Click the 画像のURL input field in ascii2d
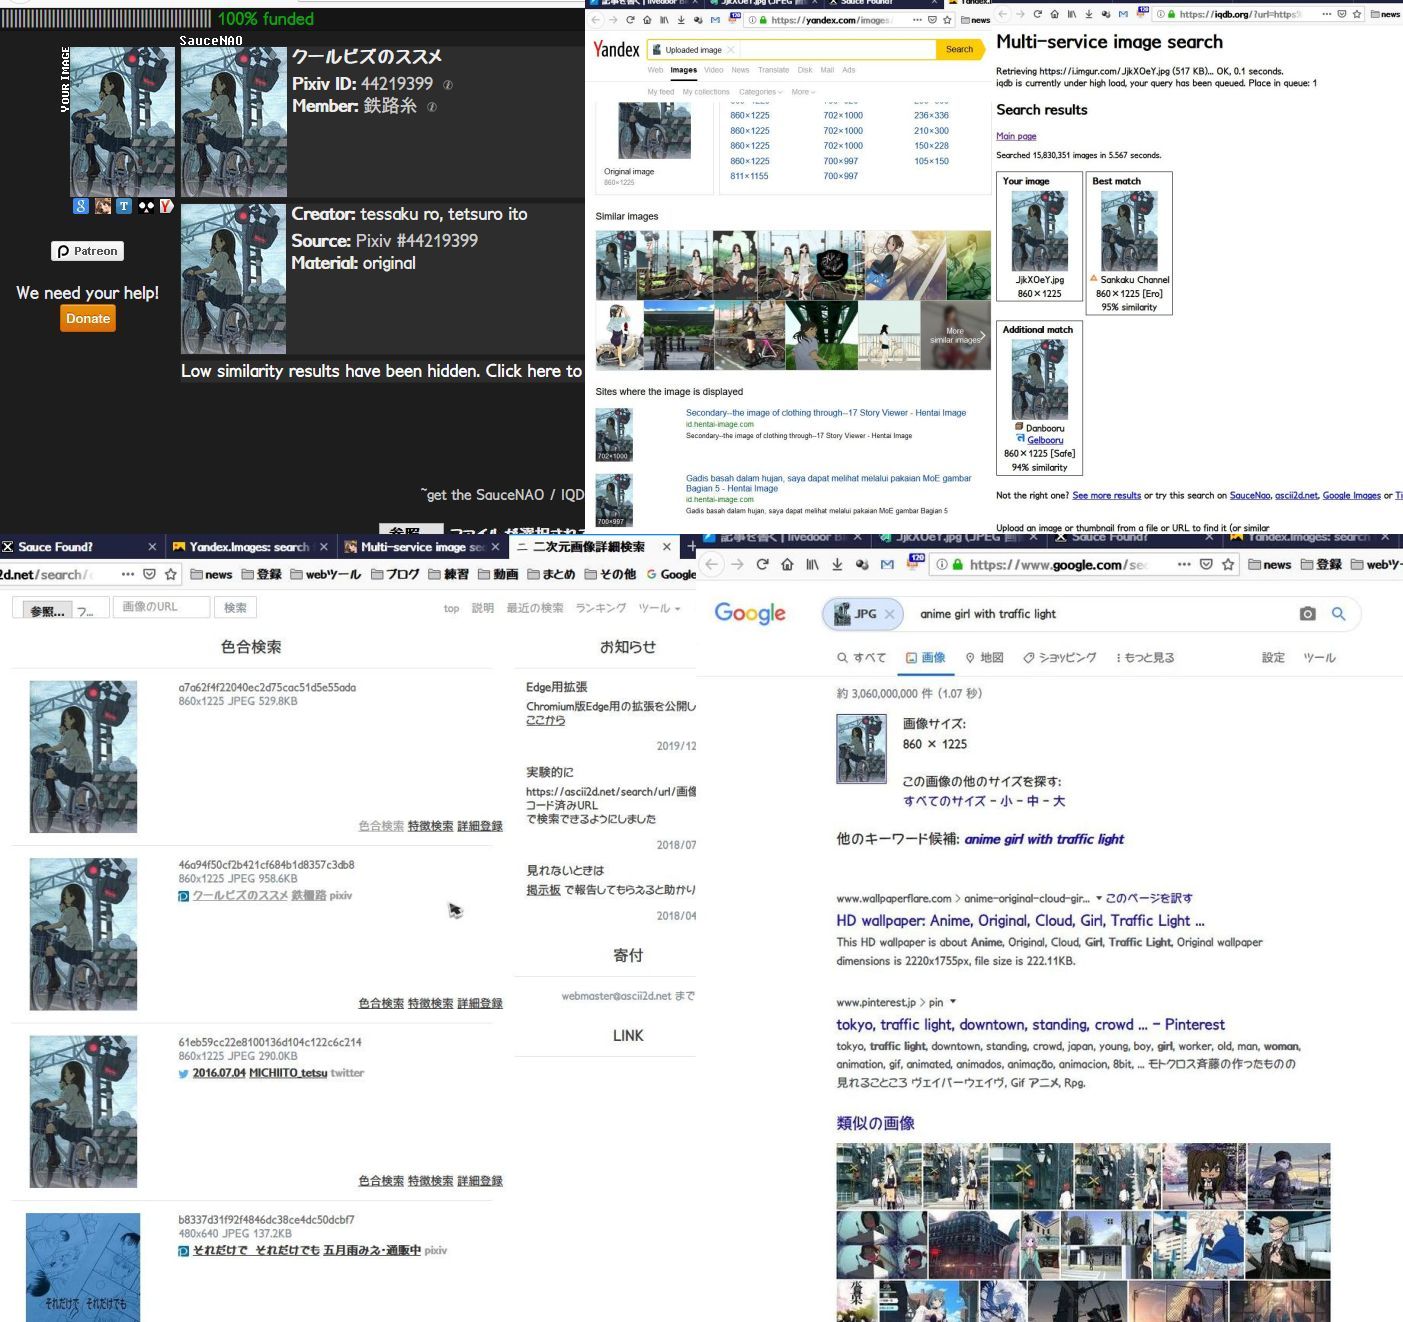This screenshot has width=1403, height=1322. [162, 607]
